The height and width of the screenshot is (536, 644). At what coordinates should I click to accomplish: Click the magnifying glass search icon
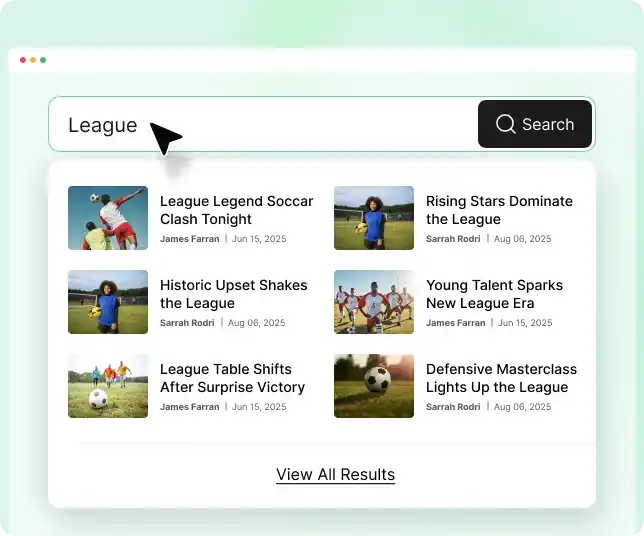[x=505, y=124]
